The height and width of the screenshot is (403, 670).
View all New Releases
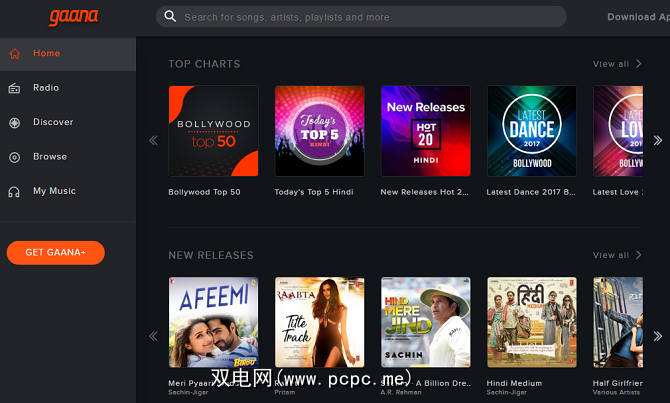click(x=611, y=255)
